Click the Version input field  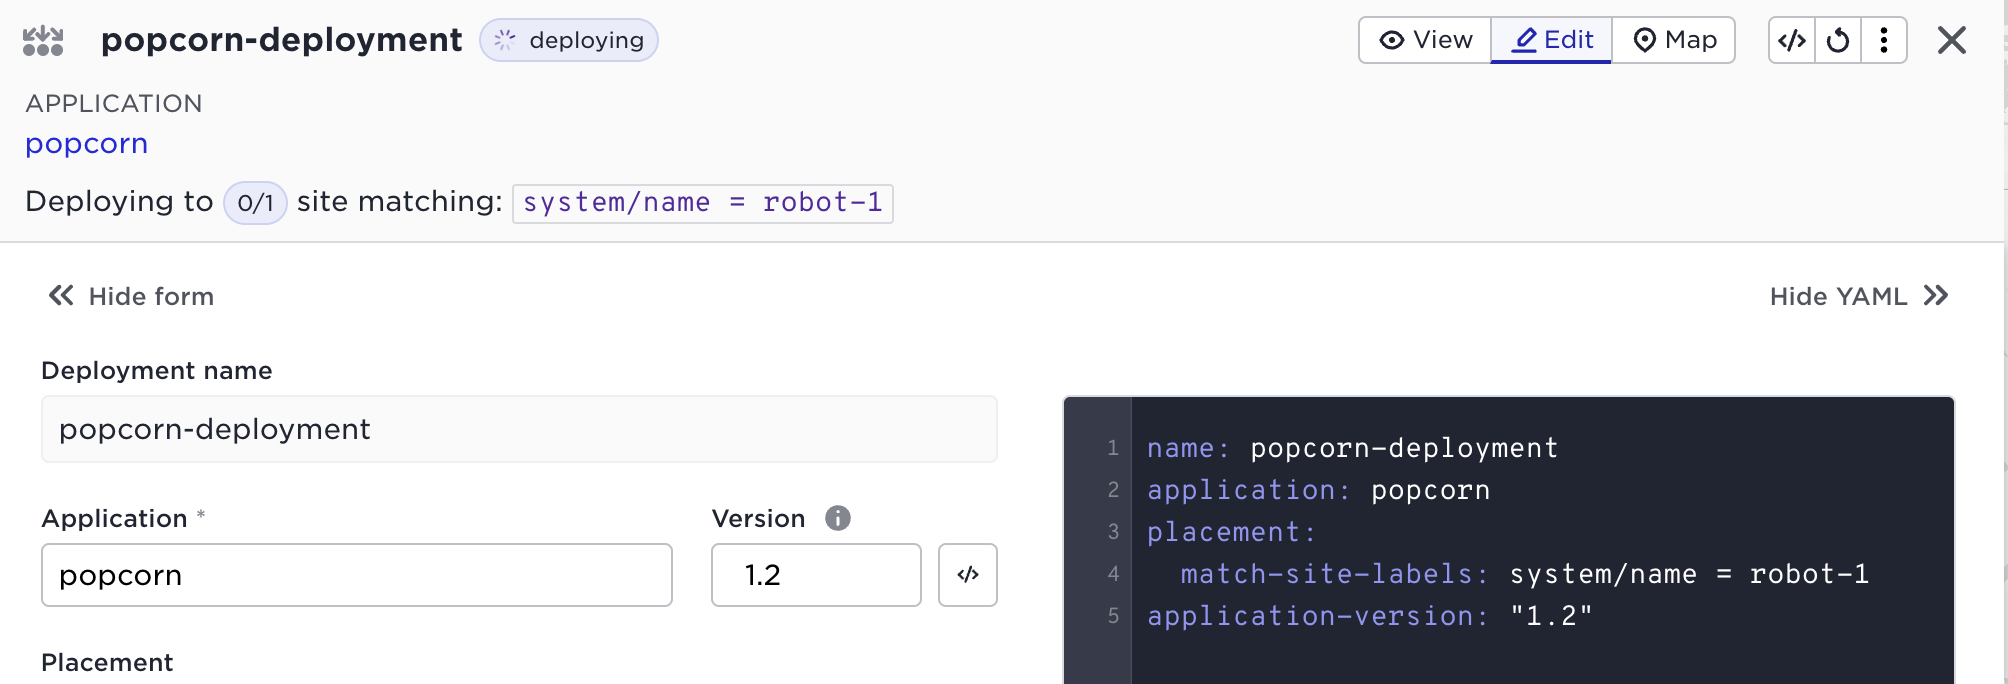pos(816,575)
